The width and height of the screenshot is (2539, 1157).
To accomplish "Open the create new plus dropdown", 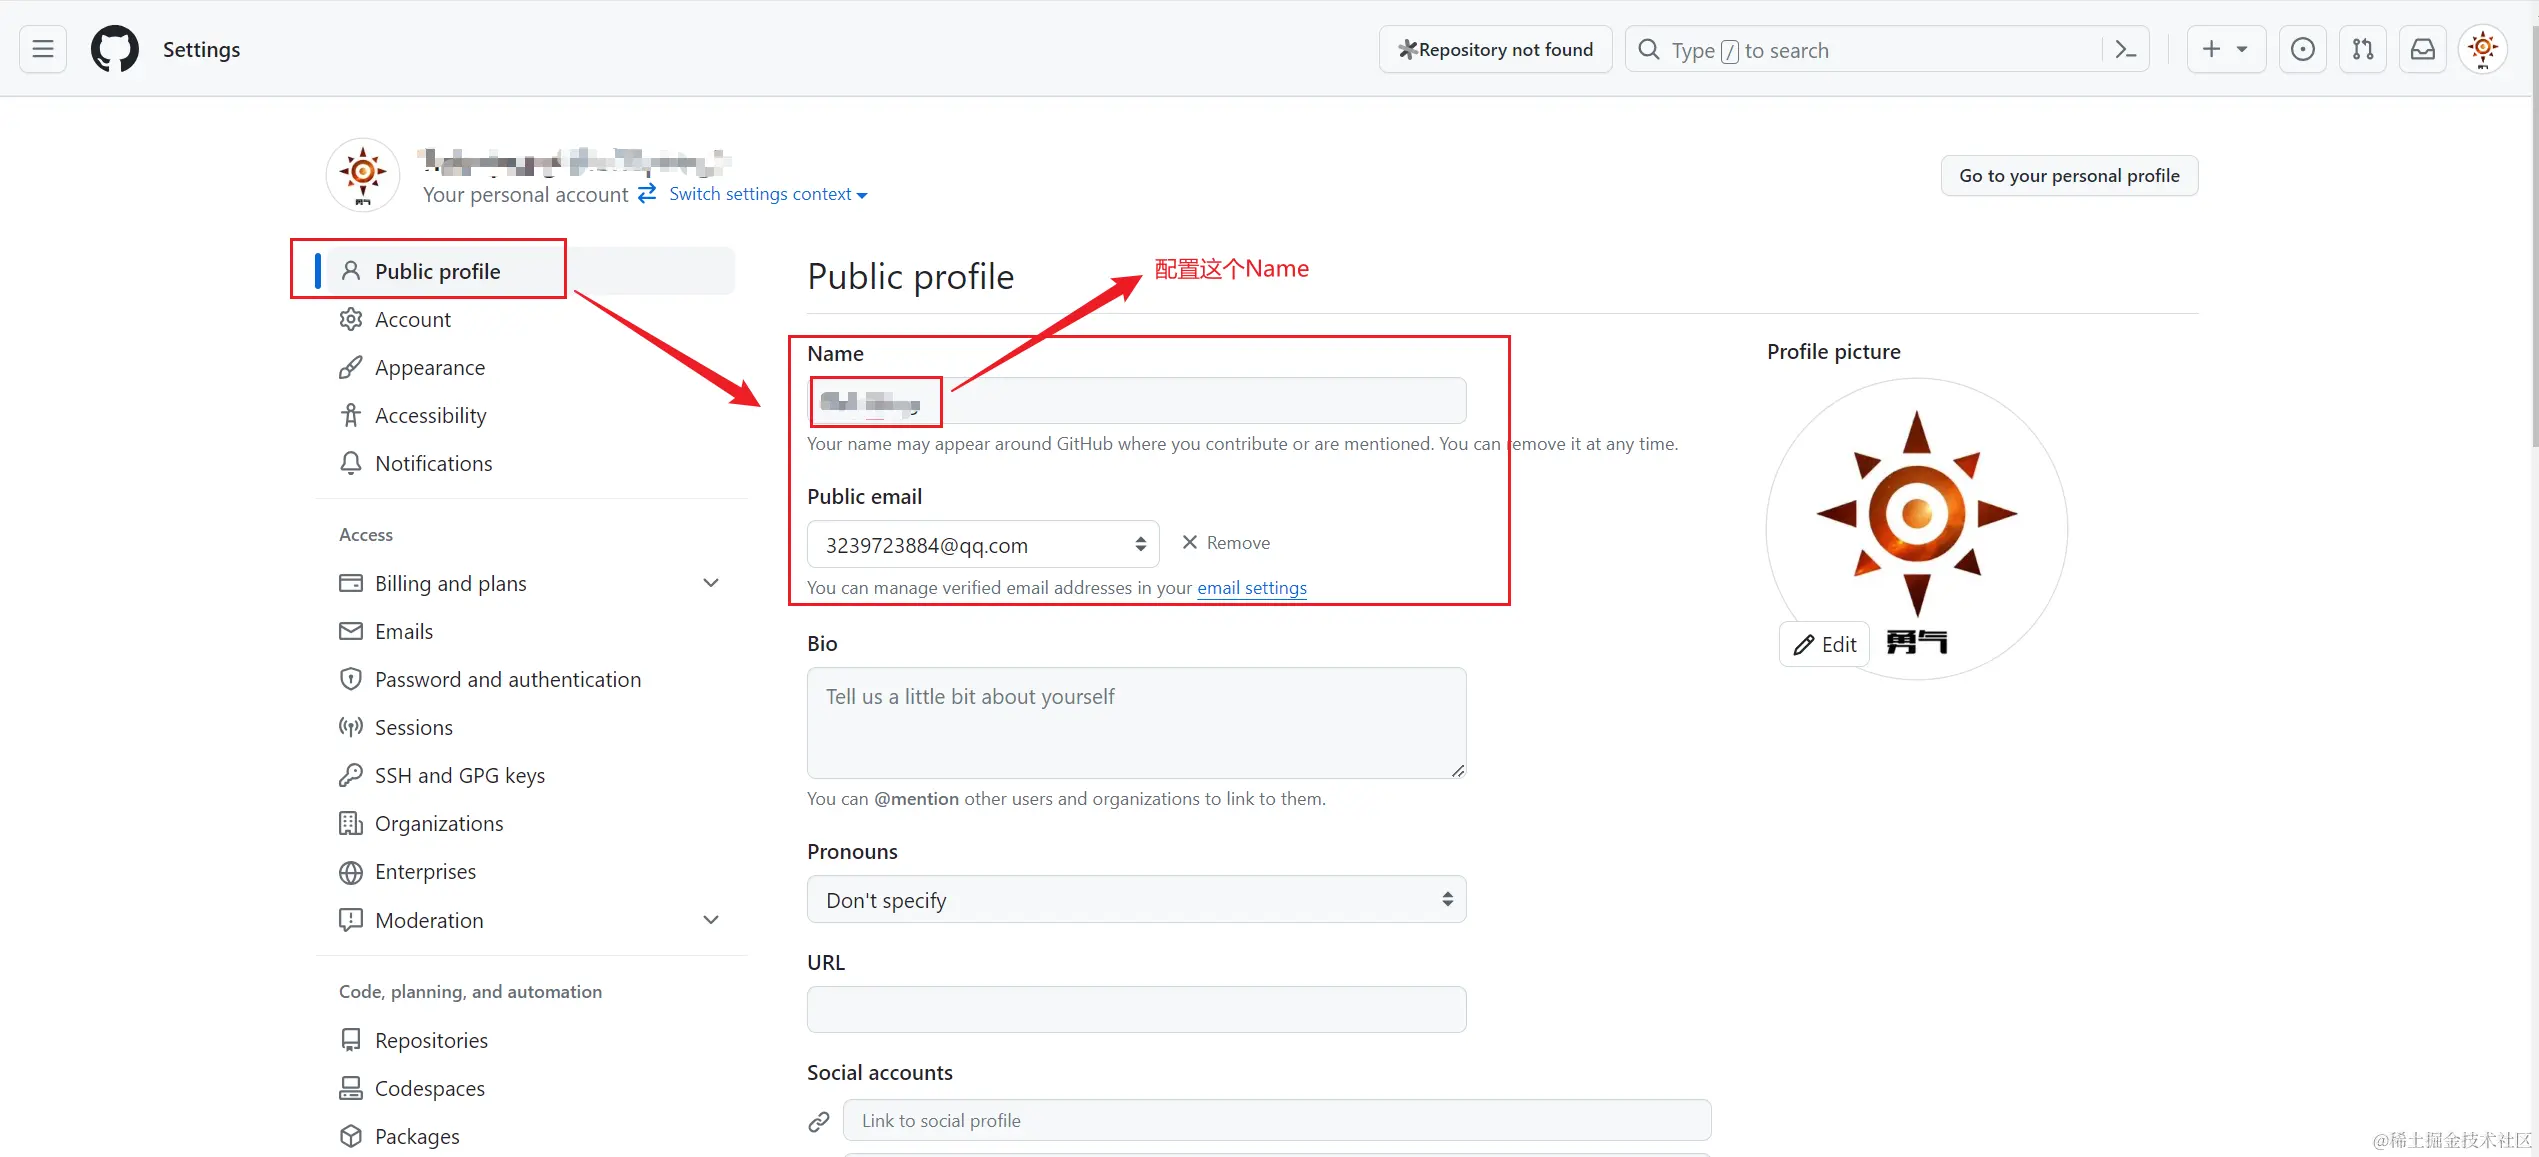I will pos(2225,49).
